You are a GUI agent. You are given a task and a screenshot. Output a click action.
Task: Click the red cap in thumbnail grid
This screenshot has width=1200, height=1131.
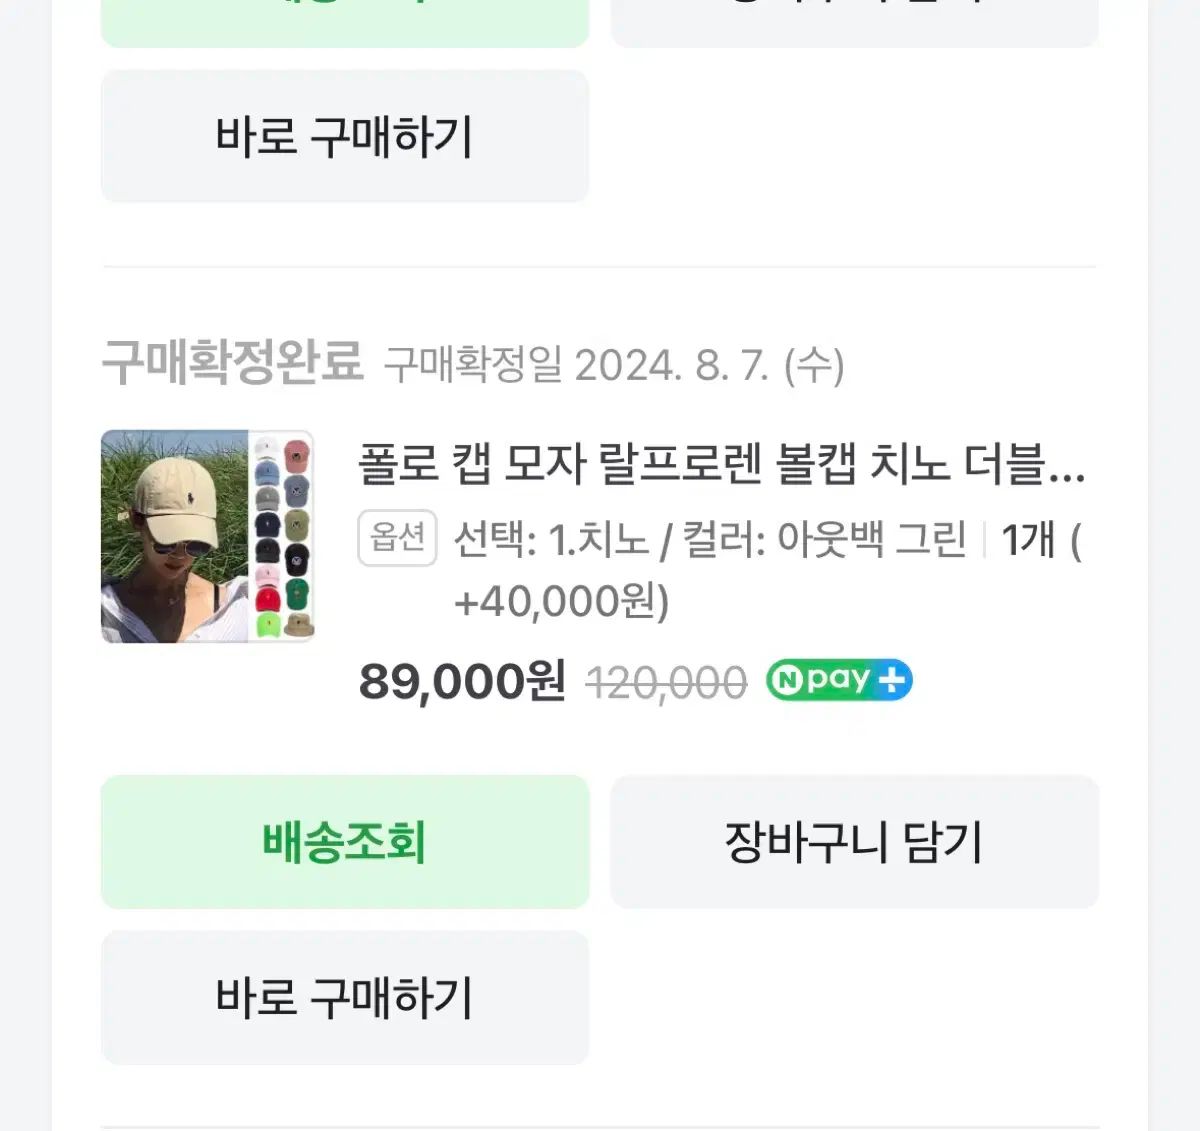click(267, 600)
